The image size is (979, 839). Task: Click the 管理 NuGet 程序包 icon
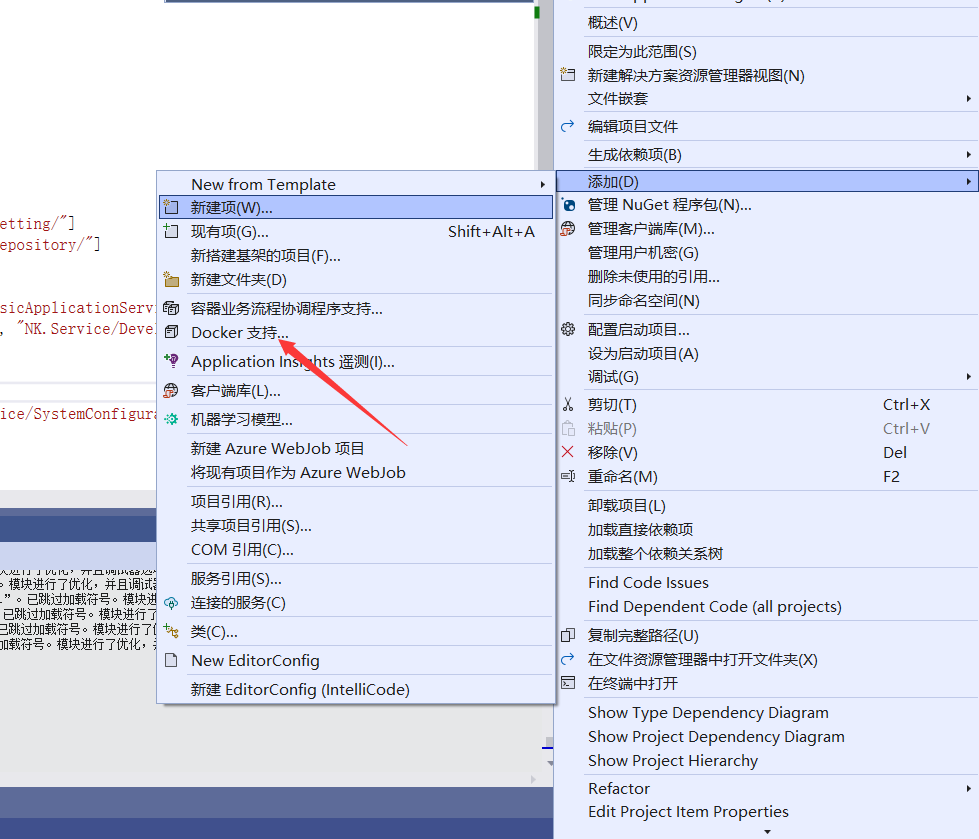click(x=568, y=205)
